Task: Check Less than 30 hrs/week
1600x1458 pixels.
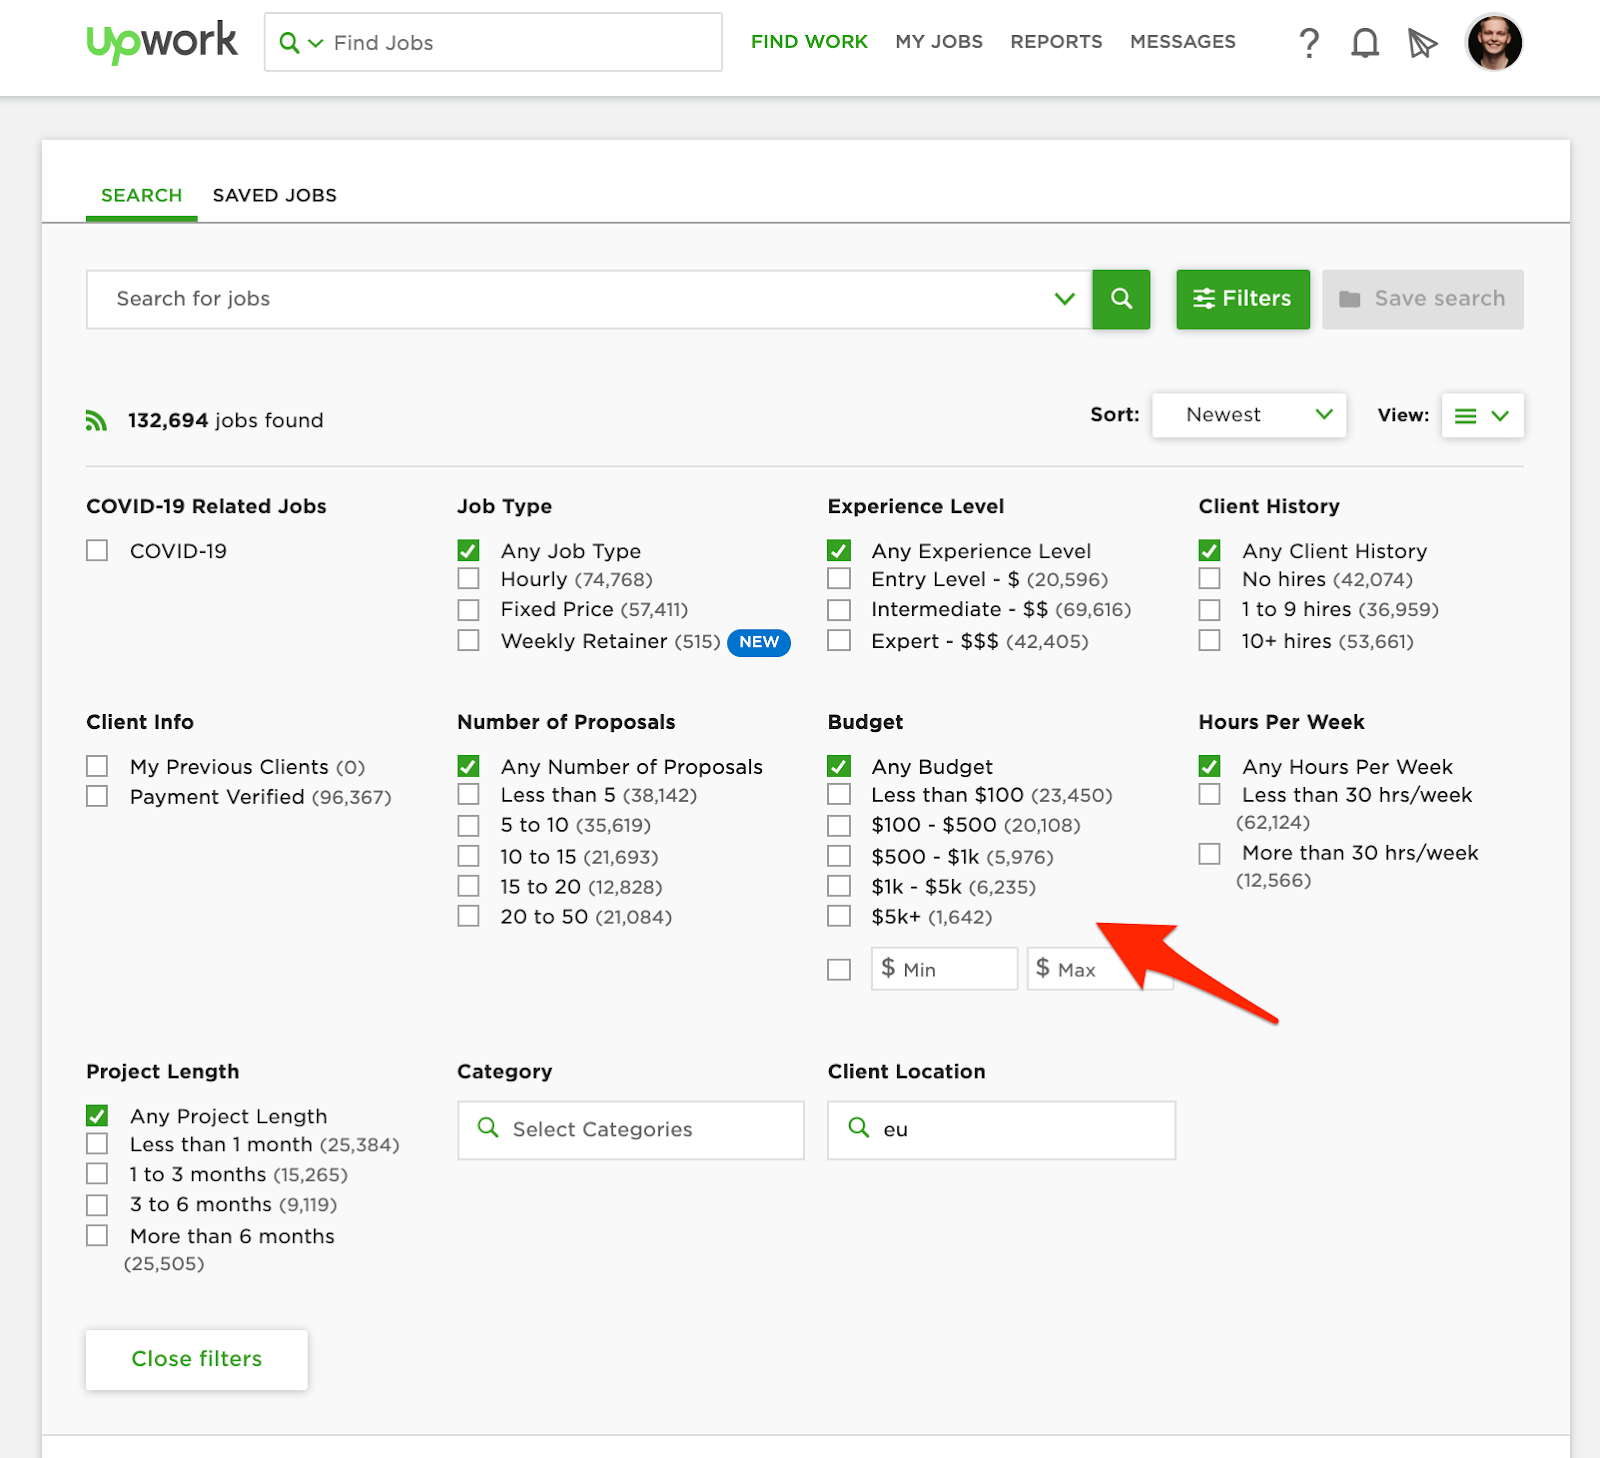Action: tap(1210, 794)
